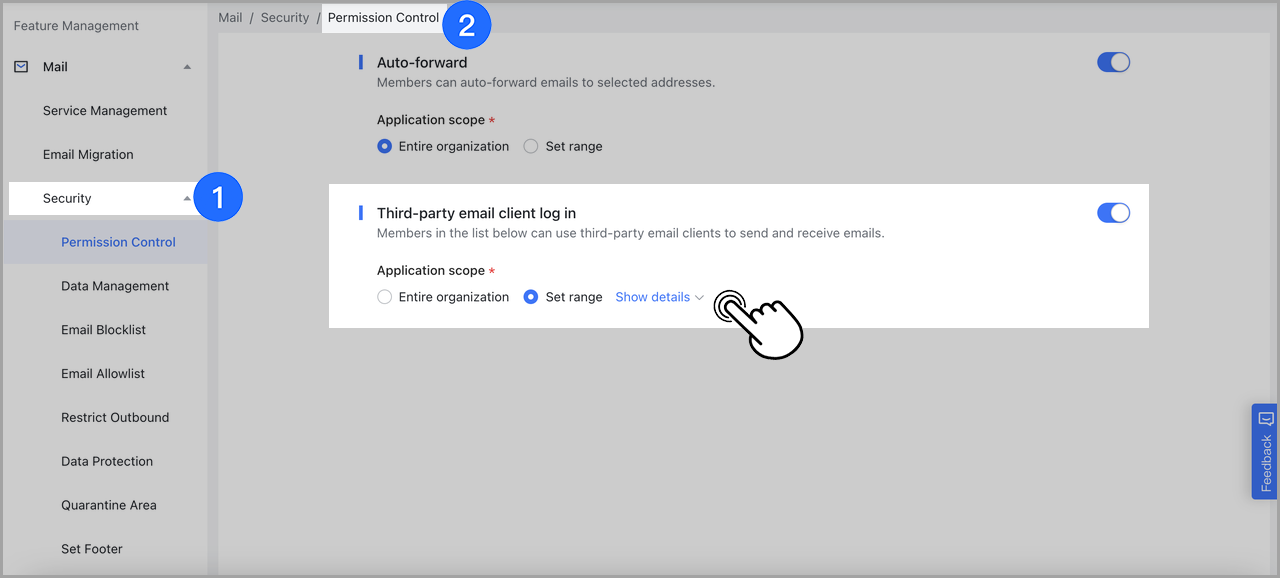Screen dimensions: 1280x578
Task: Click the Feature Management heading
Action: [x=76, y=26]
